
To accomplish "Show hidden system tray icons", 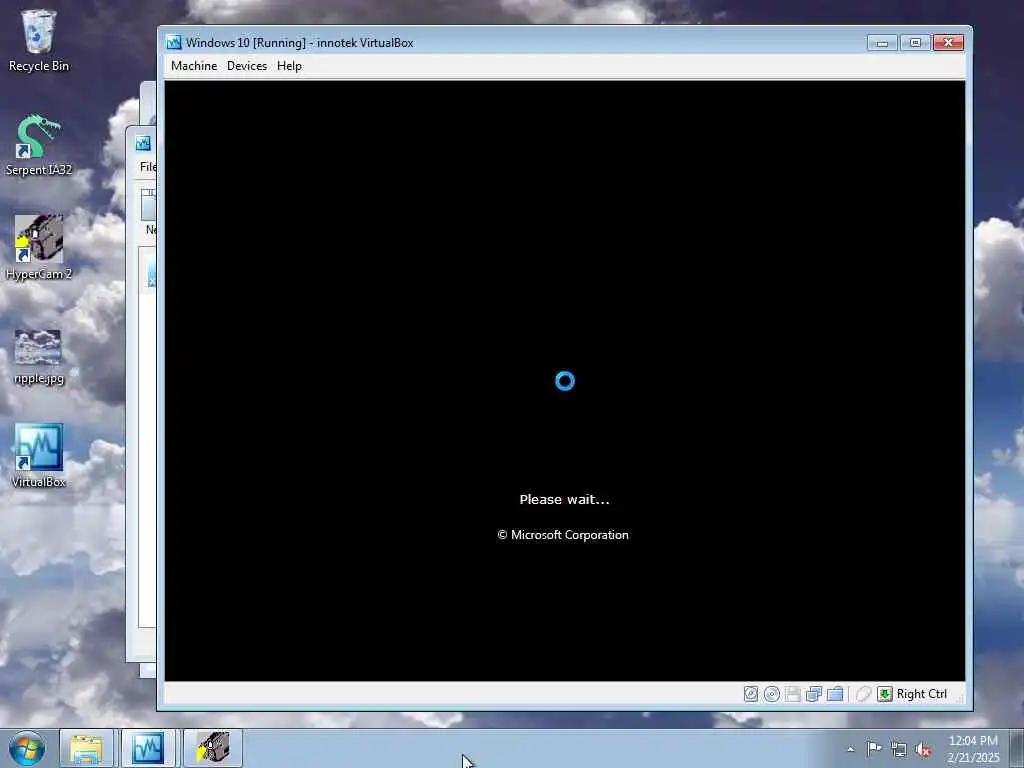I will 850,749.
